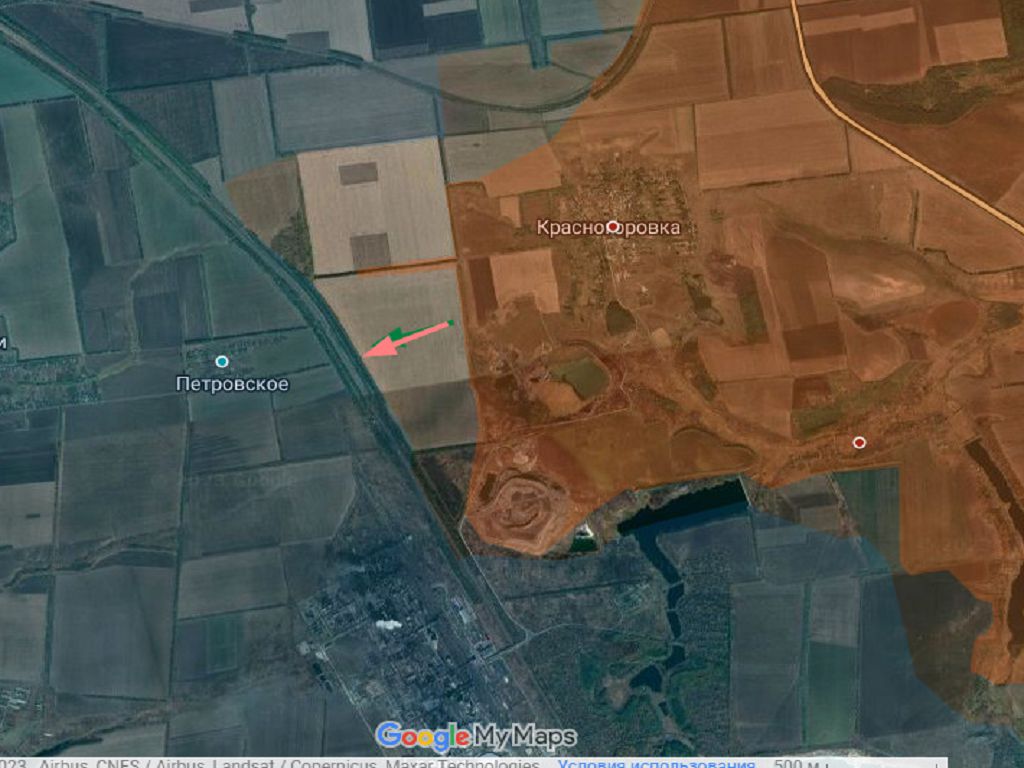Select the blue Петровское location marker
Image resolution: width=1024 pixels, height=768 pixels.
[222, 361]
